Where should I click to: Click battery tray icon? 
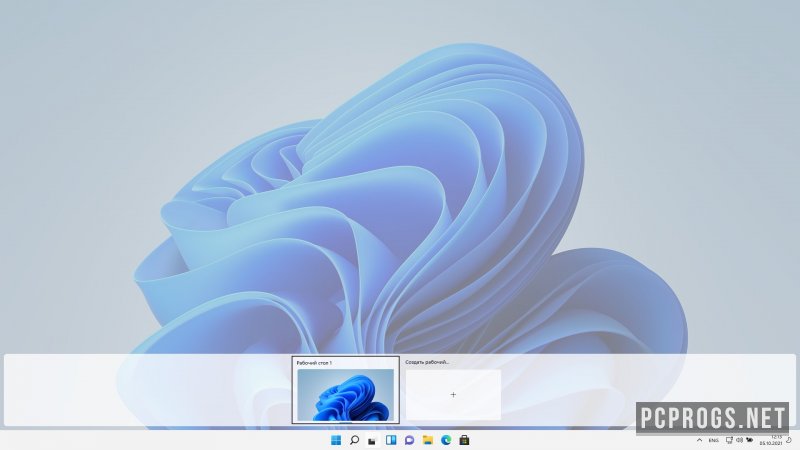point(749,440)
